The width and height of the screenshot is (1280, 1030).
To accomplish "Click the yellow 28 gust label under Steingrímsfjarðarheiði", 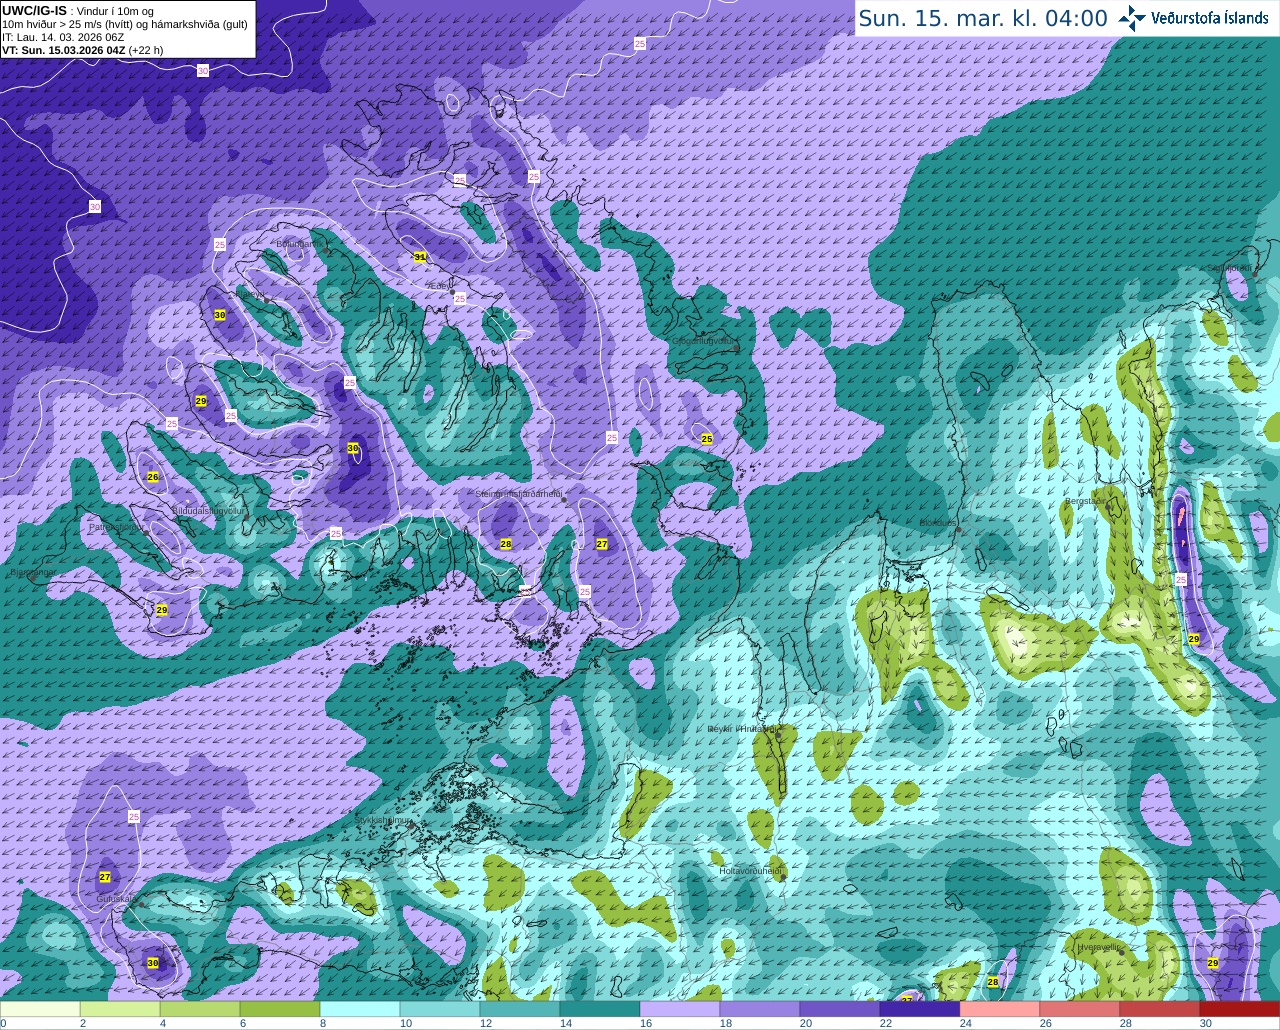I will tap(506, 544).
